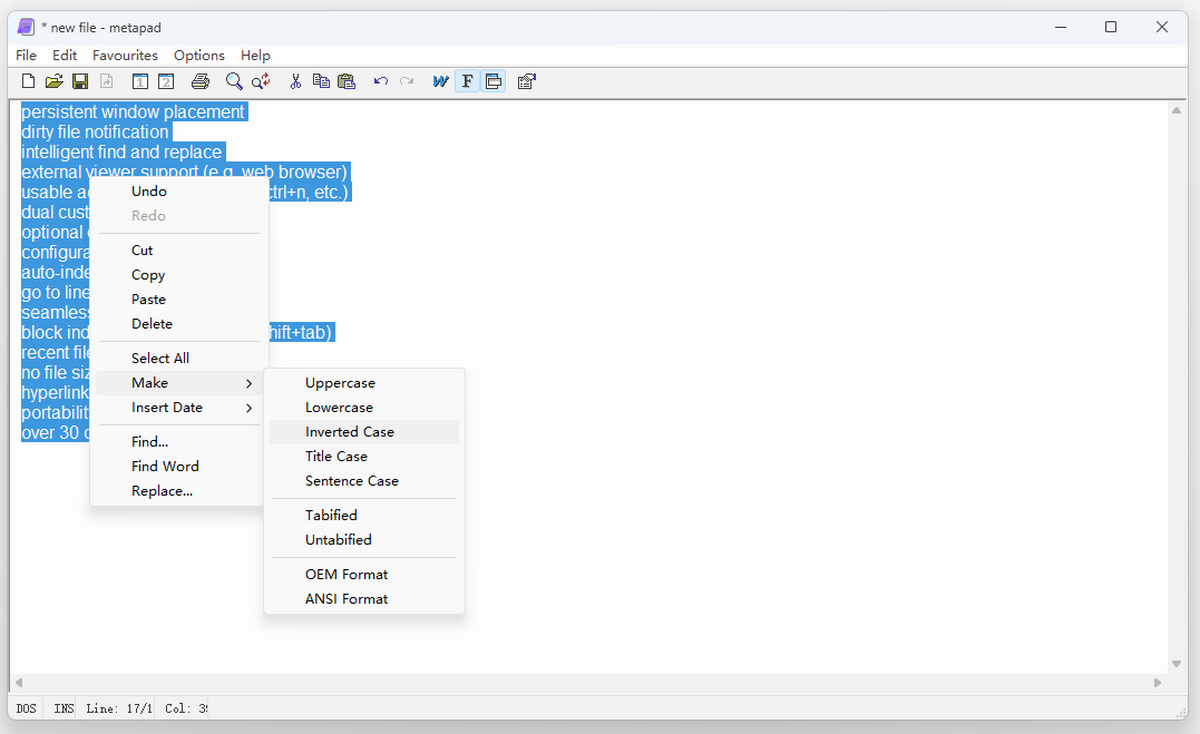
Task: Click the Open file folder icon
Action: pos(54,82)
